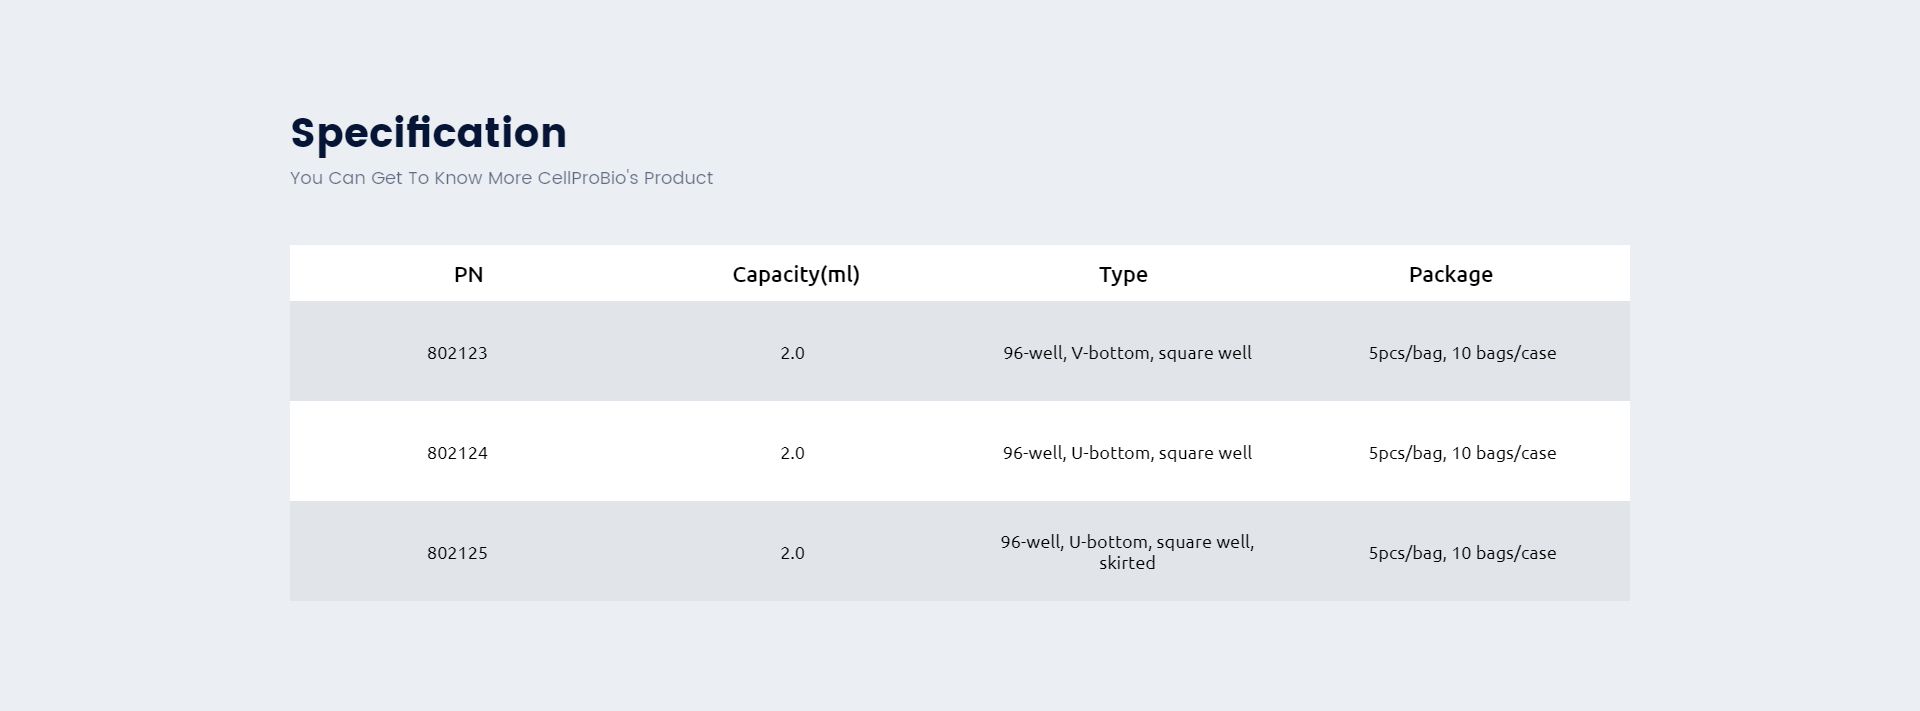Click the table header row background

point(960,273)
